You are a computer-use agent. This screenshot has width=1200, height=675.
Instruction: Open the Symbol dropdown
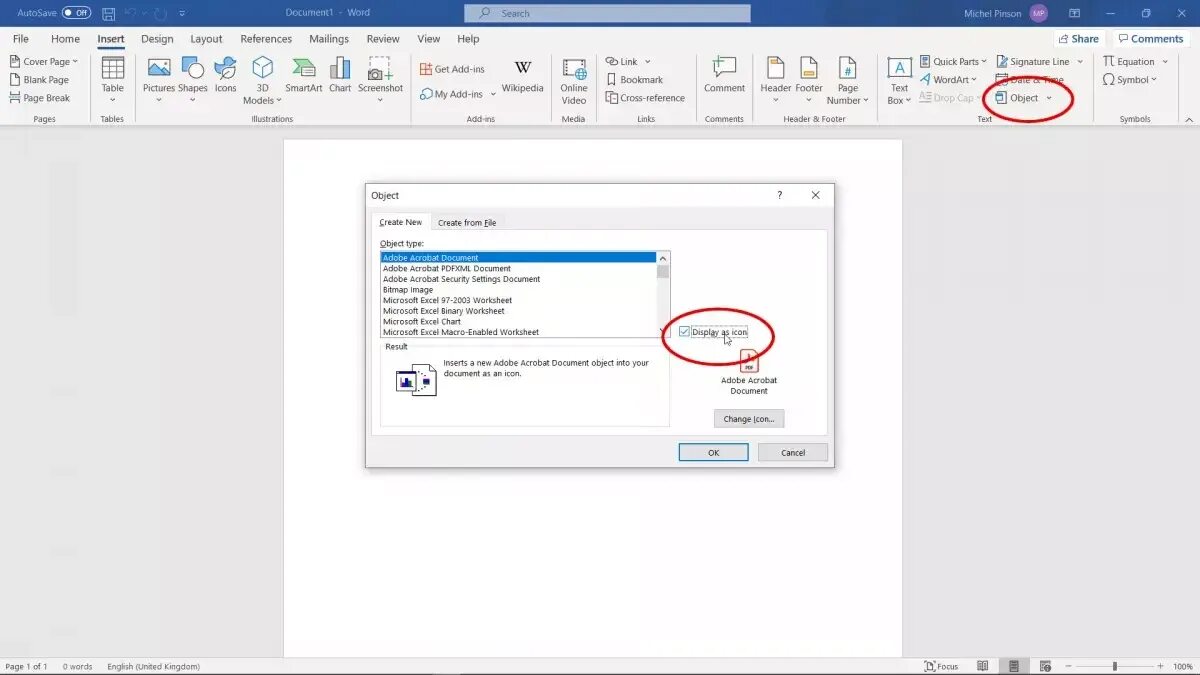click(1130, 80)
